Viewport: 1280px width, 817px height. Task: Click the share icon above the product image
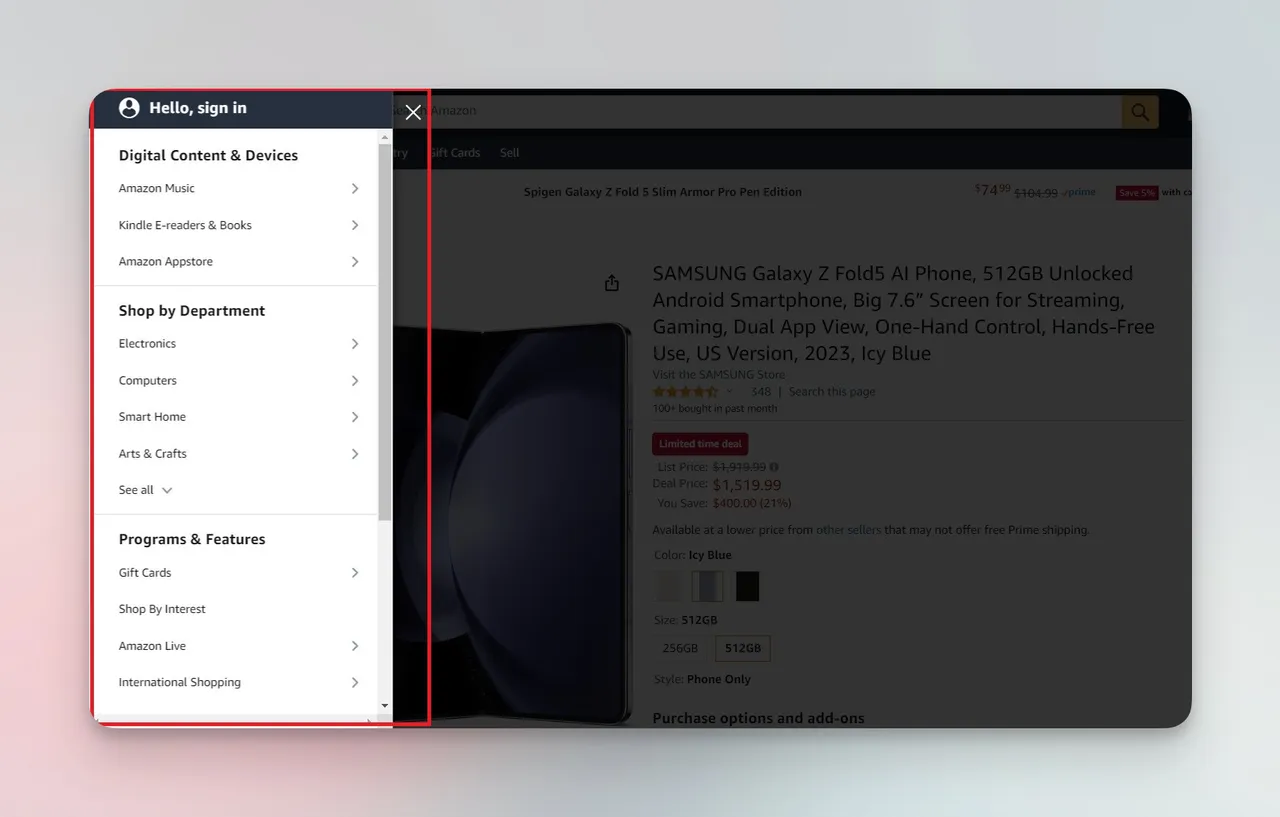pyautogui.click(x=612, y=283)
